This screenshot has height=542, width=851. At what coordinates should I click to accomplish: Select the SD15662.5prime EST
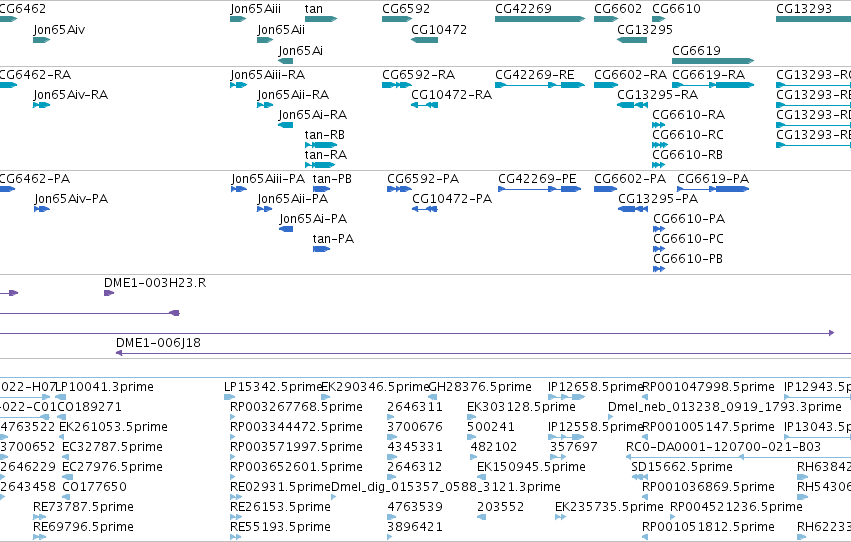639,477
